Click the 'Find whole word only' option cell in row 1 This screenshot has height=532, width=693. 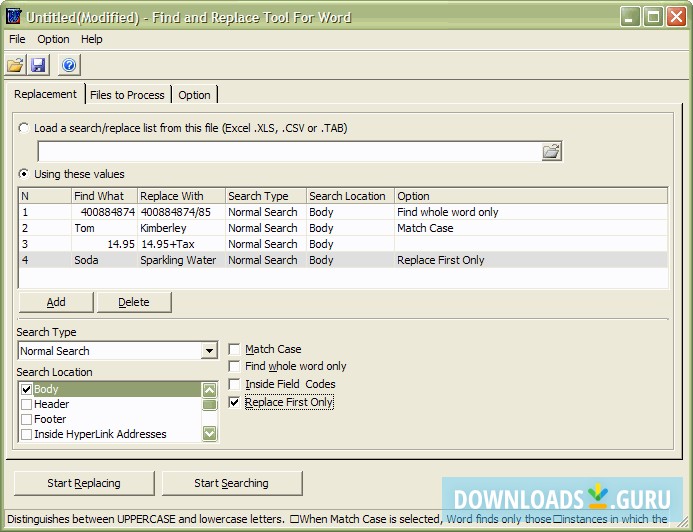(x=531, y=212)
